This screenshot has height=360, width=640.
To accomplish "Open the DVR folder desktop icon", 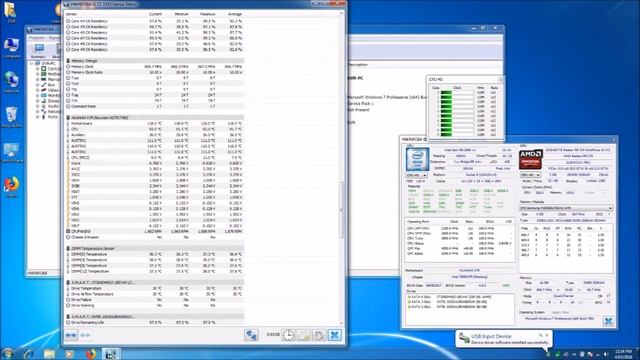I will click(x=10, y=11).
